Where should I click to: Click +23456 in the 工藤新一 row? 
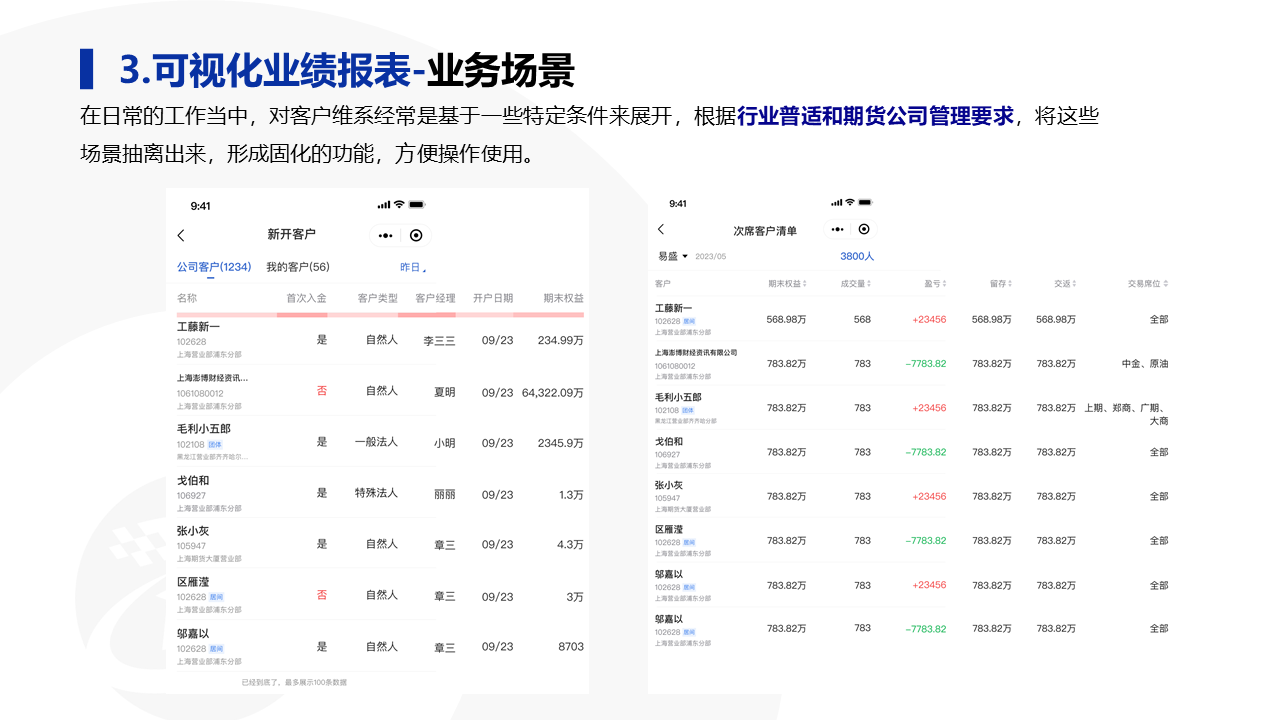click(929, 320)
